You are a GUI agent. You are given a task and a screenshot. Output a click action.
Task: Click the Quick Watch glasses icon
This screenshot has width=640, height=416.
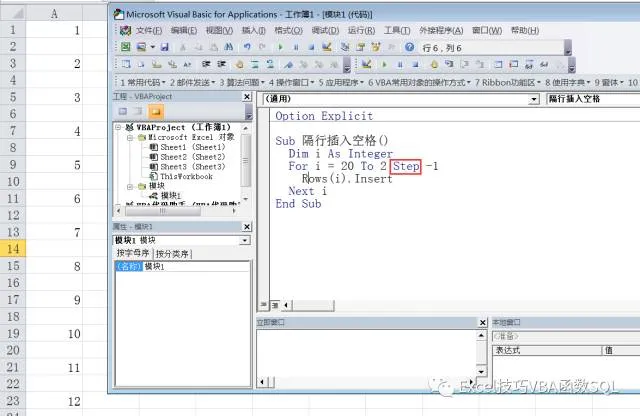pos(544,64)
